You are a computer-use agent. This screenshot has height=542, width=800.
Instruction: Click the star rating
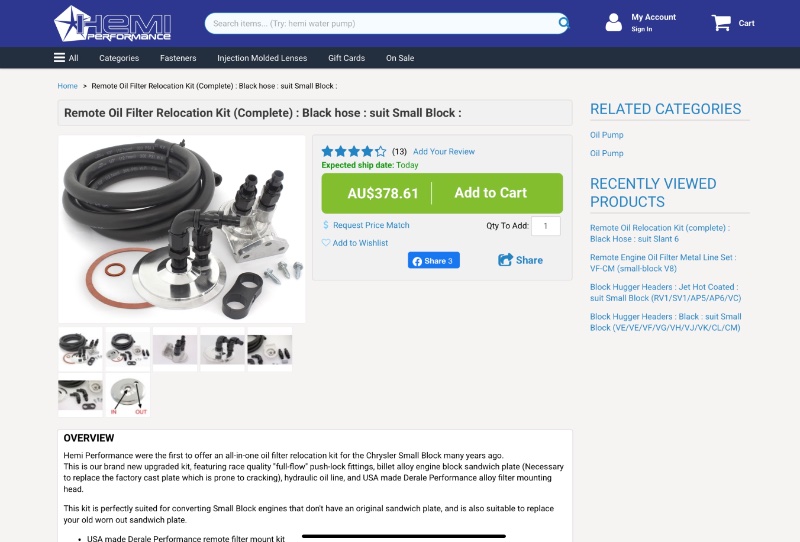point(354,151)
